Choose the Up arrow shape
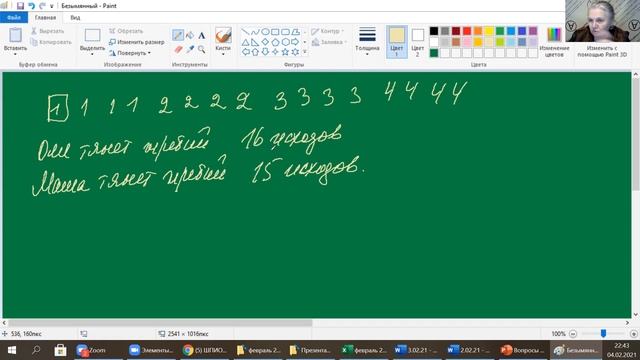 tap(255, 52)
